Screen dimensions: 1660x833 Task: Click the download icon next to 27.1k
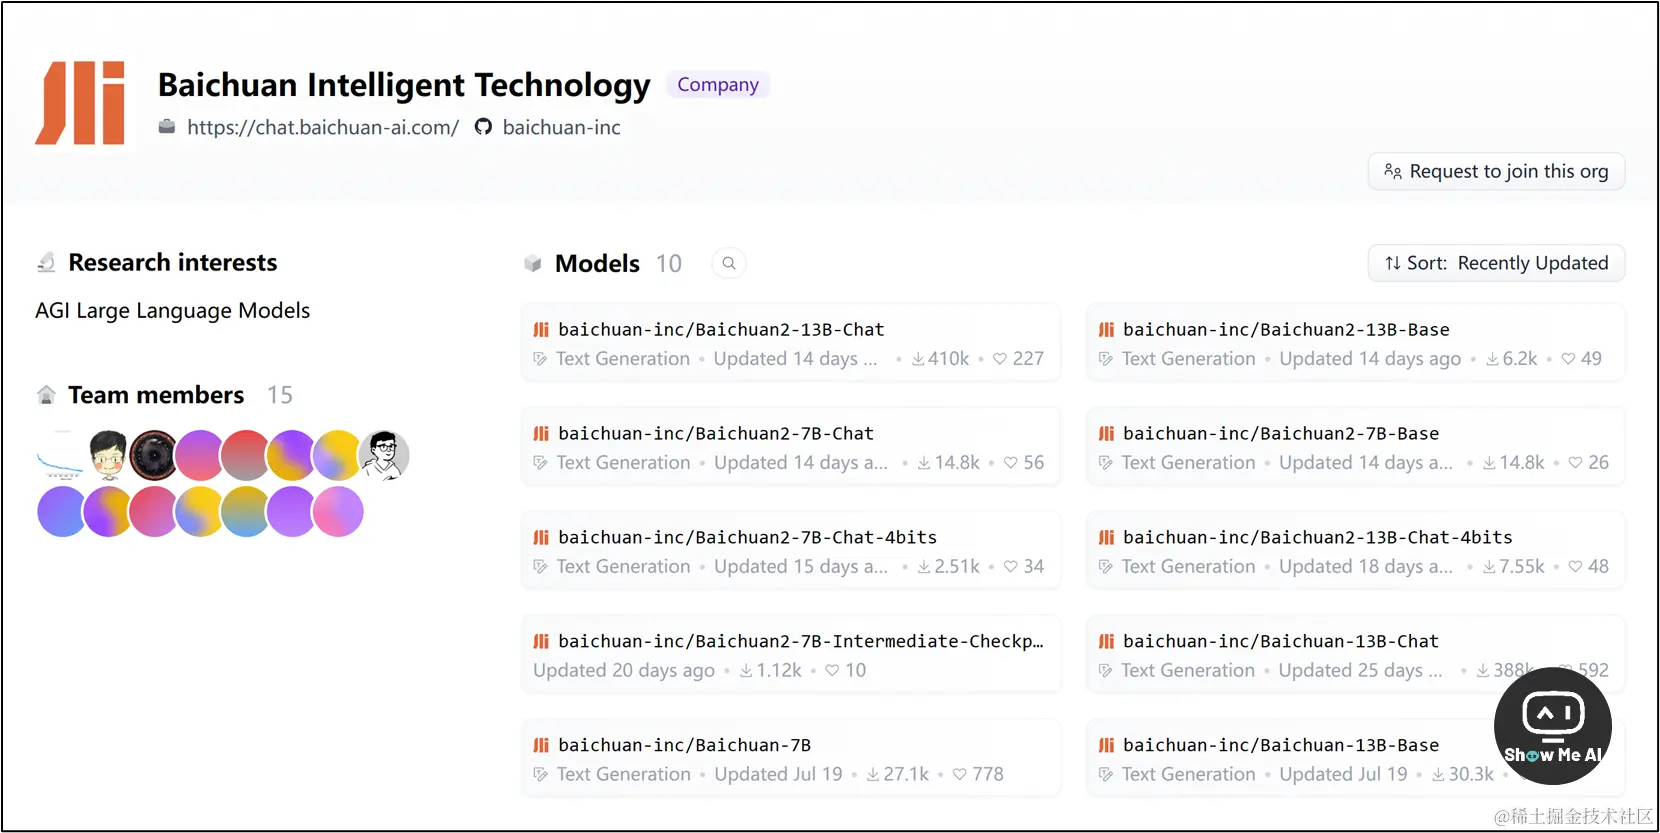(x=873, y=775)
